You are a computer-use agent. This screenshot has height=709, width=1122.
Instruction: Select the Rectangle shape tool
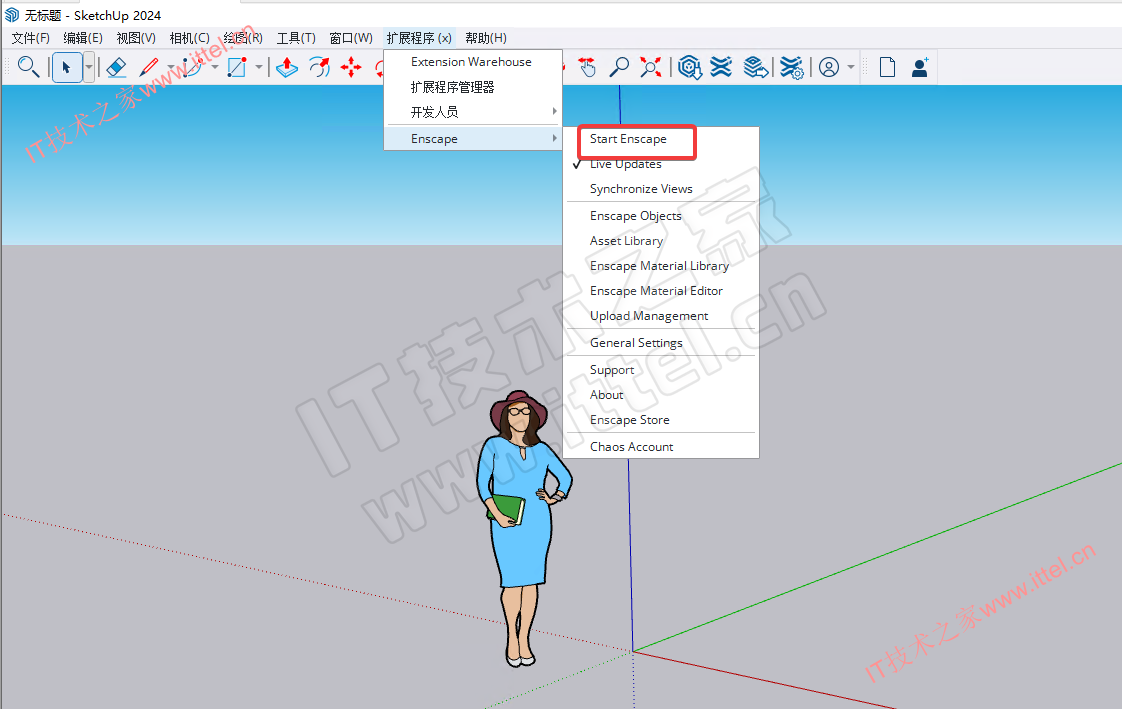[237, 67]
